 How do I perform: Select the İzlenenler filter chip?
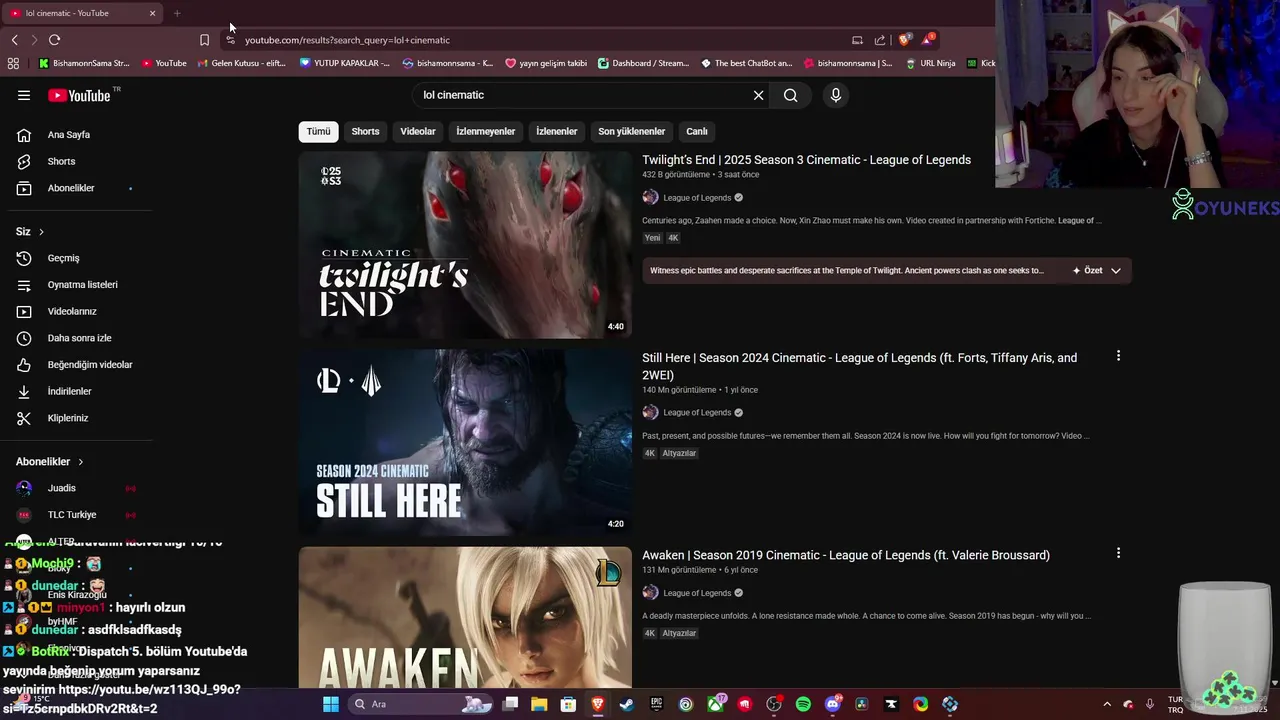(x=556, y=131)
